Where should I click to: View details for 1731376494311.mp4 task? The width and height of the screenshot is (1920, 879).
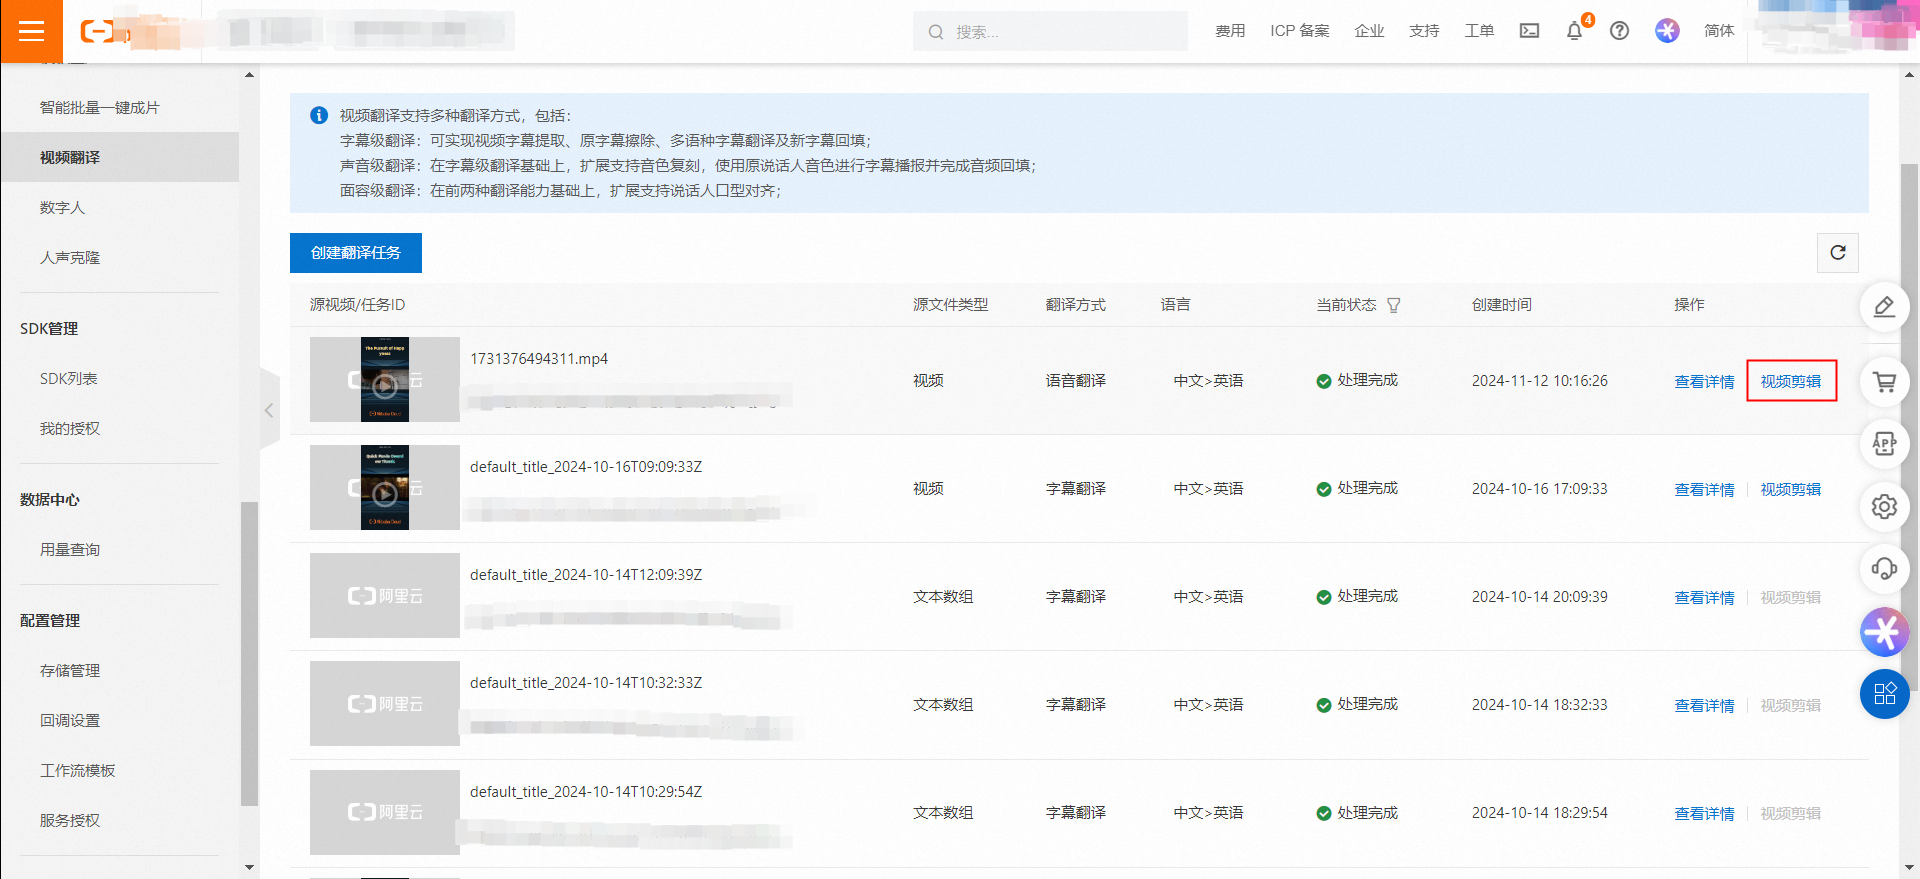coord(1704,381)
